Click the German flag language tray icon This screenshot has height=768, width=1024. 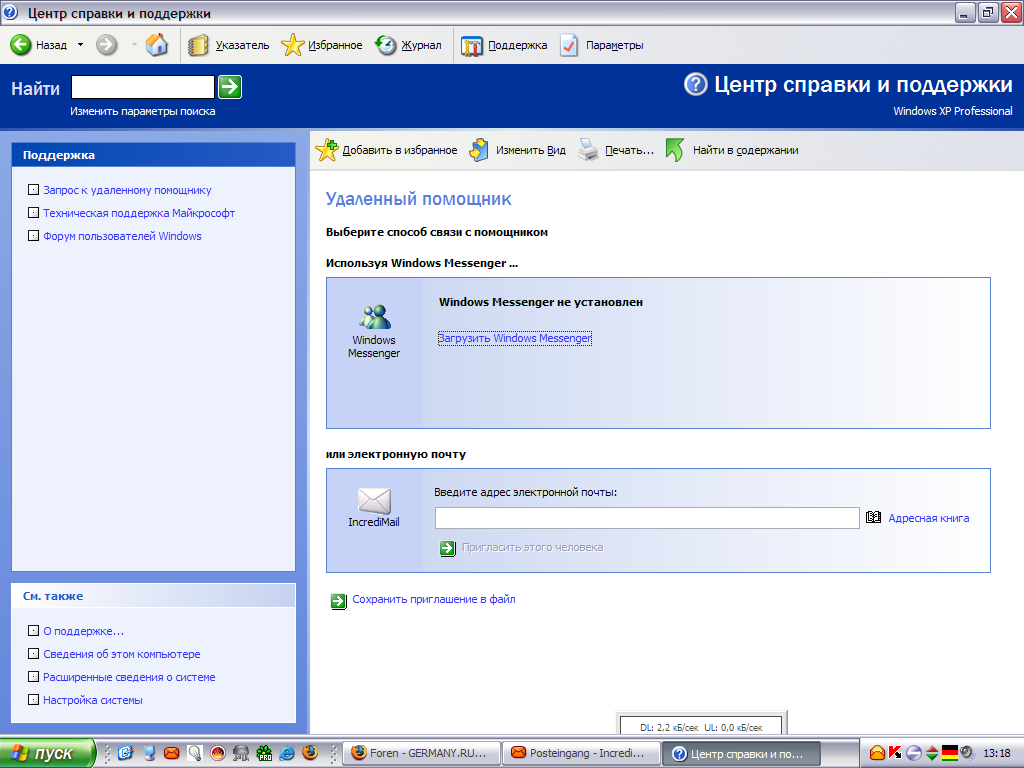[950, 753]
